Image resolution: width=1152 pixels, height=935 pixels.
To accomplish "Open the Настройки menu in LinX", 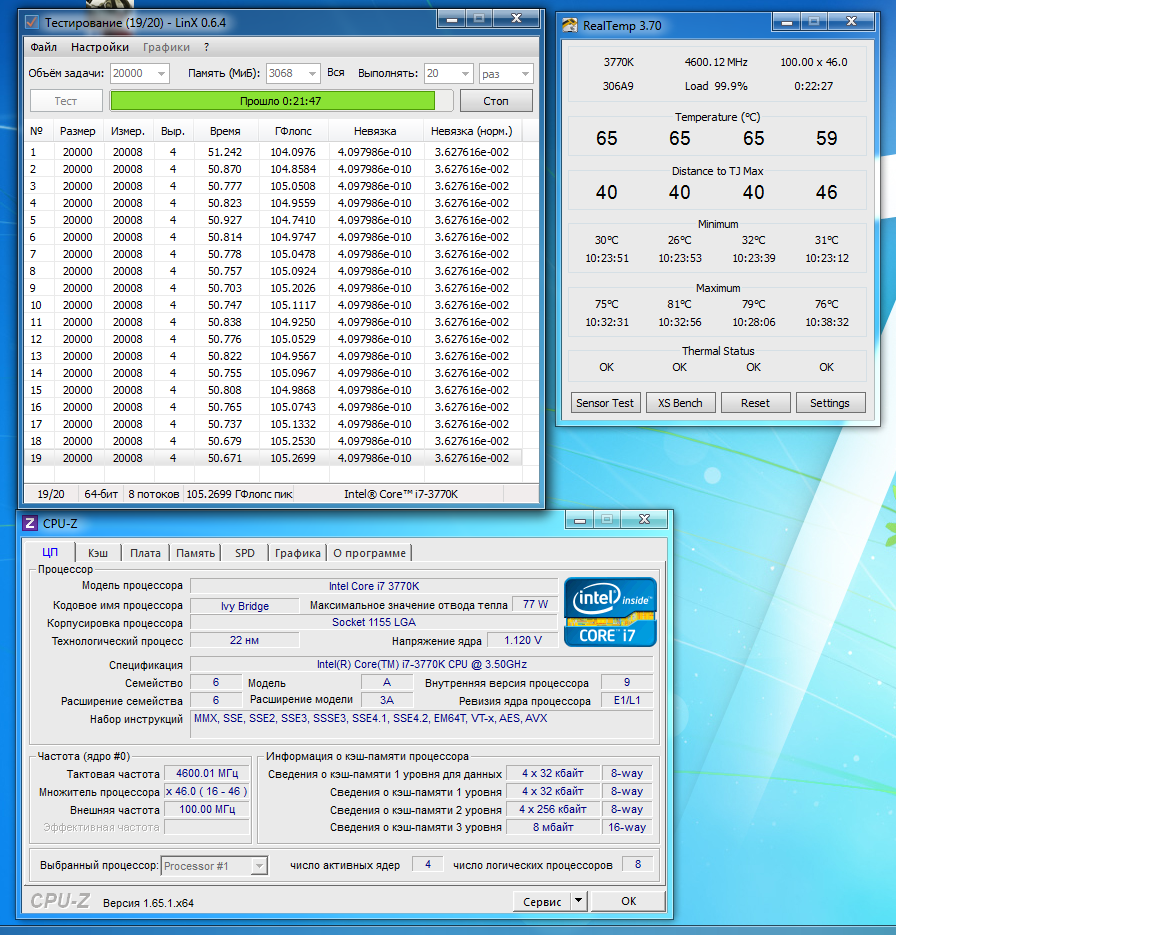I will click(100, 47).
